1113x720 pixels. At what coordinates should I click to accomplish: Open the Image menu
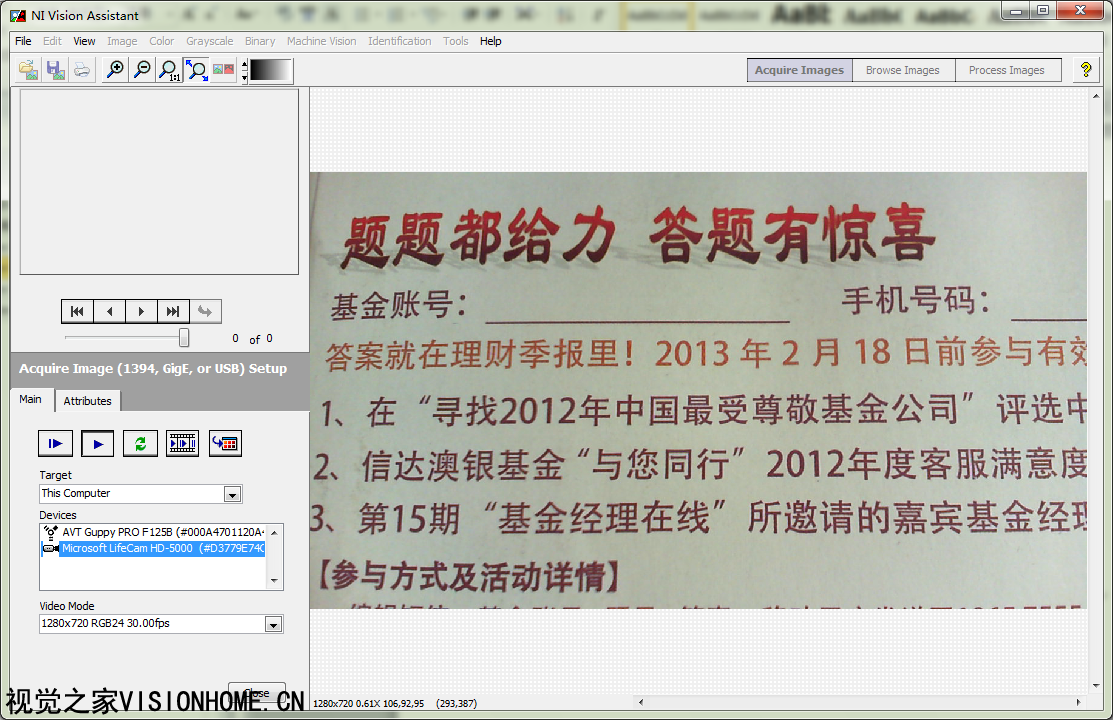[x=122, y=41]
